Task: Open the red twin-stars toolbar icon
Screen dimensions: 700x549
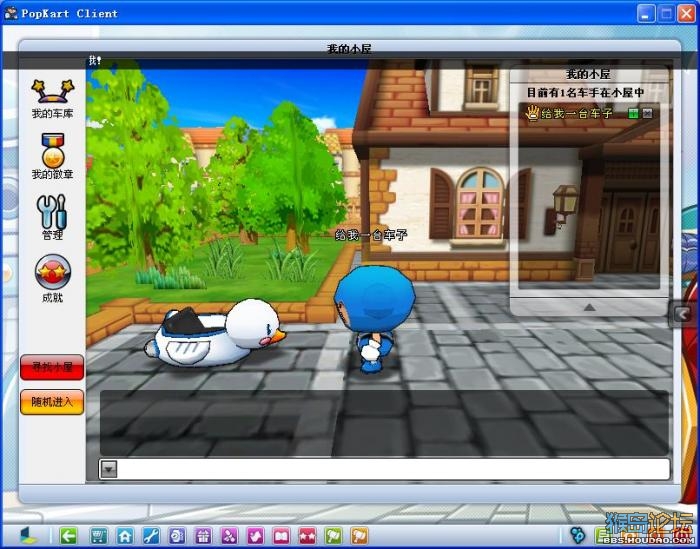Action: [307, 535]
